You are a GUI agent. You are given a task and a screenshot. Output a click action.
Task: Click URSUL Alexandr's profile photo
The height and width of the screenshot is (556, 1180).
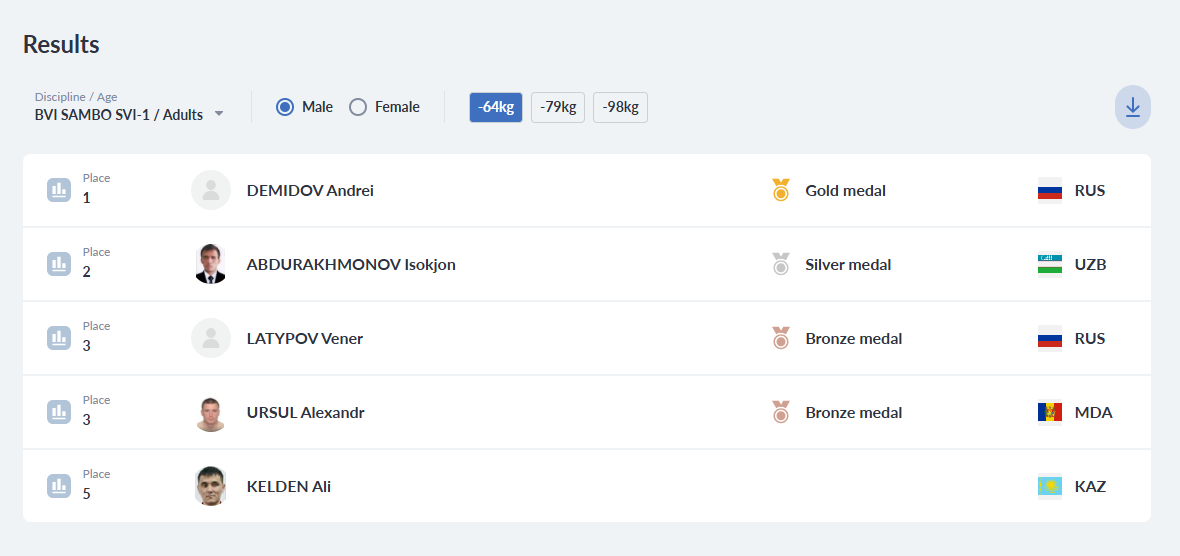pyautogui.click(x=210, y=412)
